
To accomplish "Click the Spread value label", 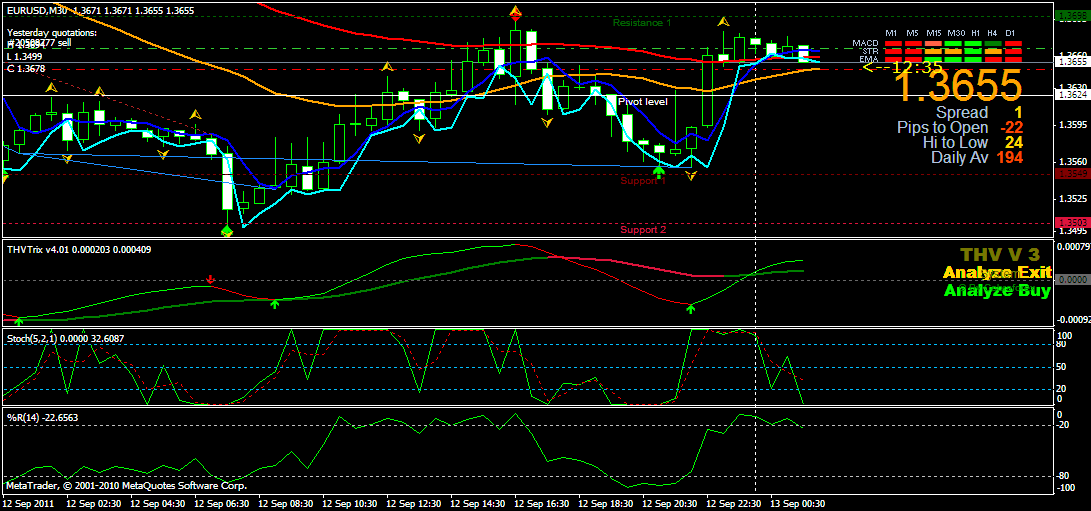I will pyautogui.click(x=962, y=113).
